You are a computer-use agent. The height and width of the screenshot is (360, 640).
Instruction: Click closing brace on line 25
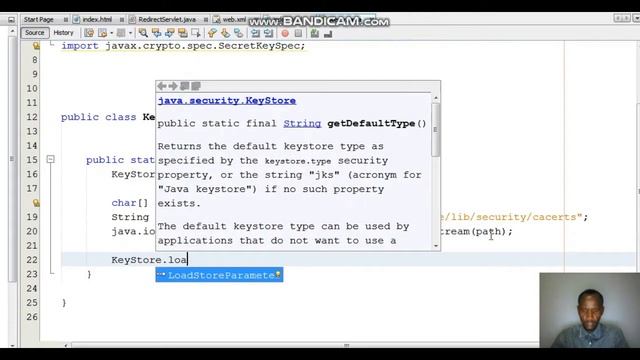click(x=64, y=303)
